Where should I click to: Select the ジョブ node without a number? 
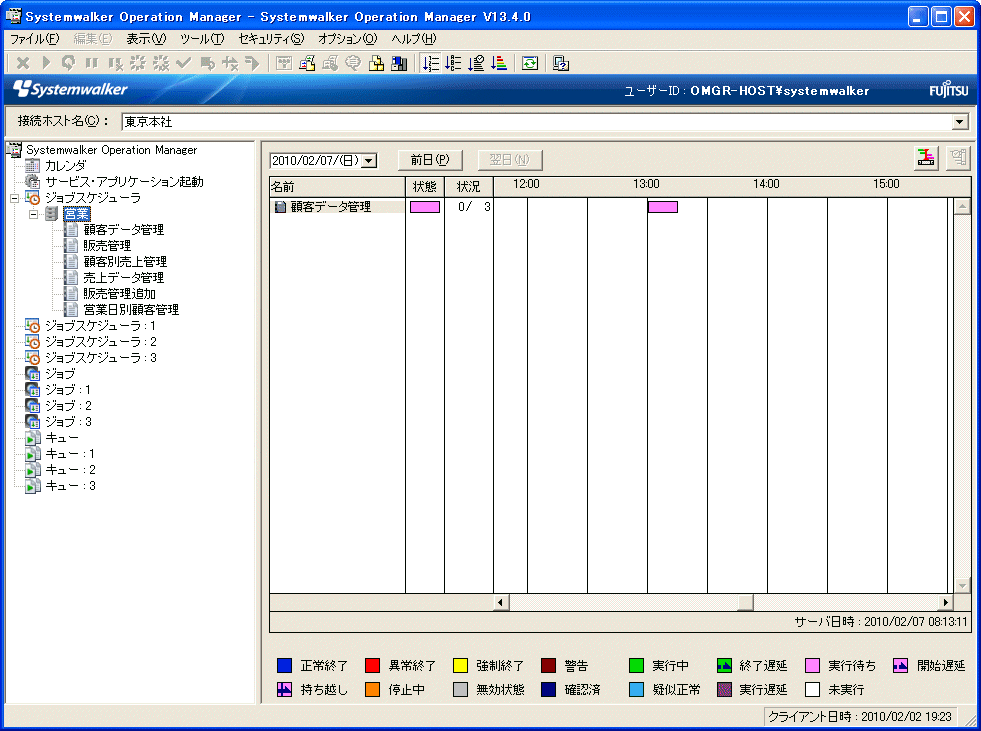point(60,374)
